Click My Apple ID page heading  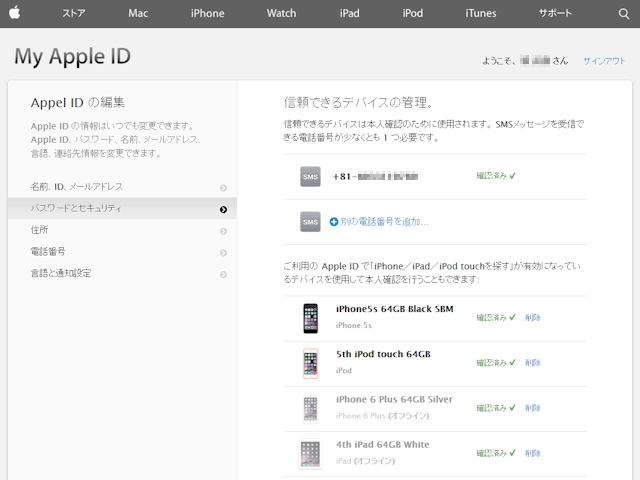tap(73, 56)
